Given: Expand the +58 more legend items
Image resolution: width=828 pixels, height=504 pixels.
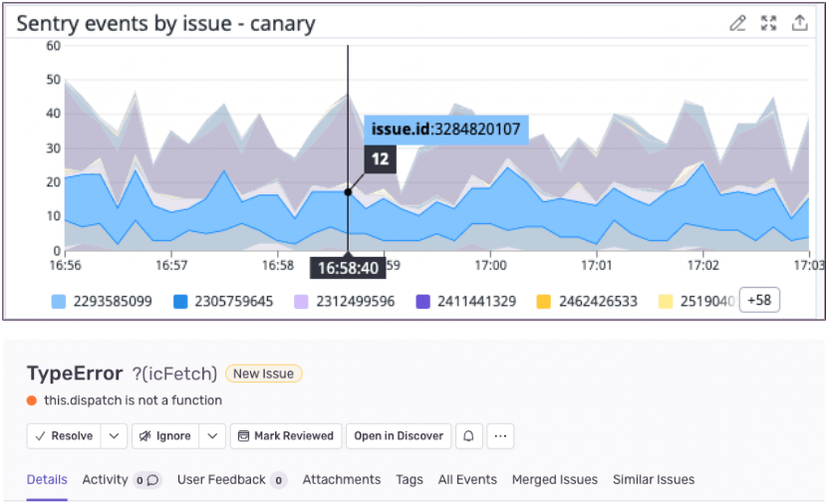Looking at the screenshot, I should coord(759,300).
